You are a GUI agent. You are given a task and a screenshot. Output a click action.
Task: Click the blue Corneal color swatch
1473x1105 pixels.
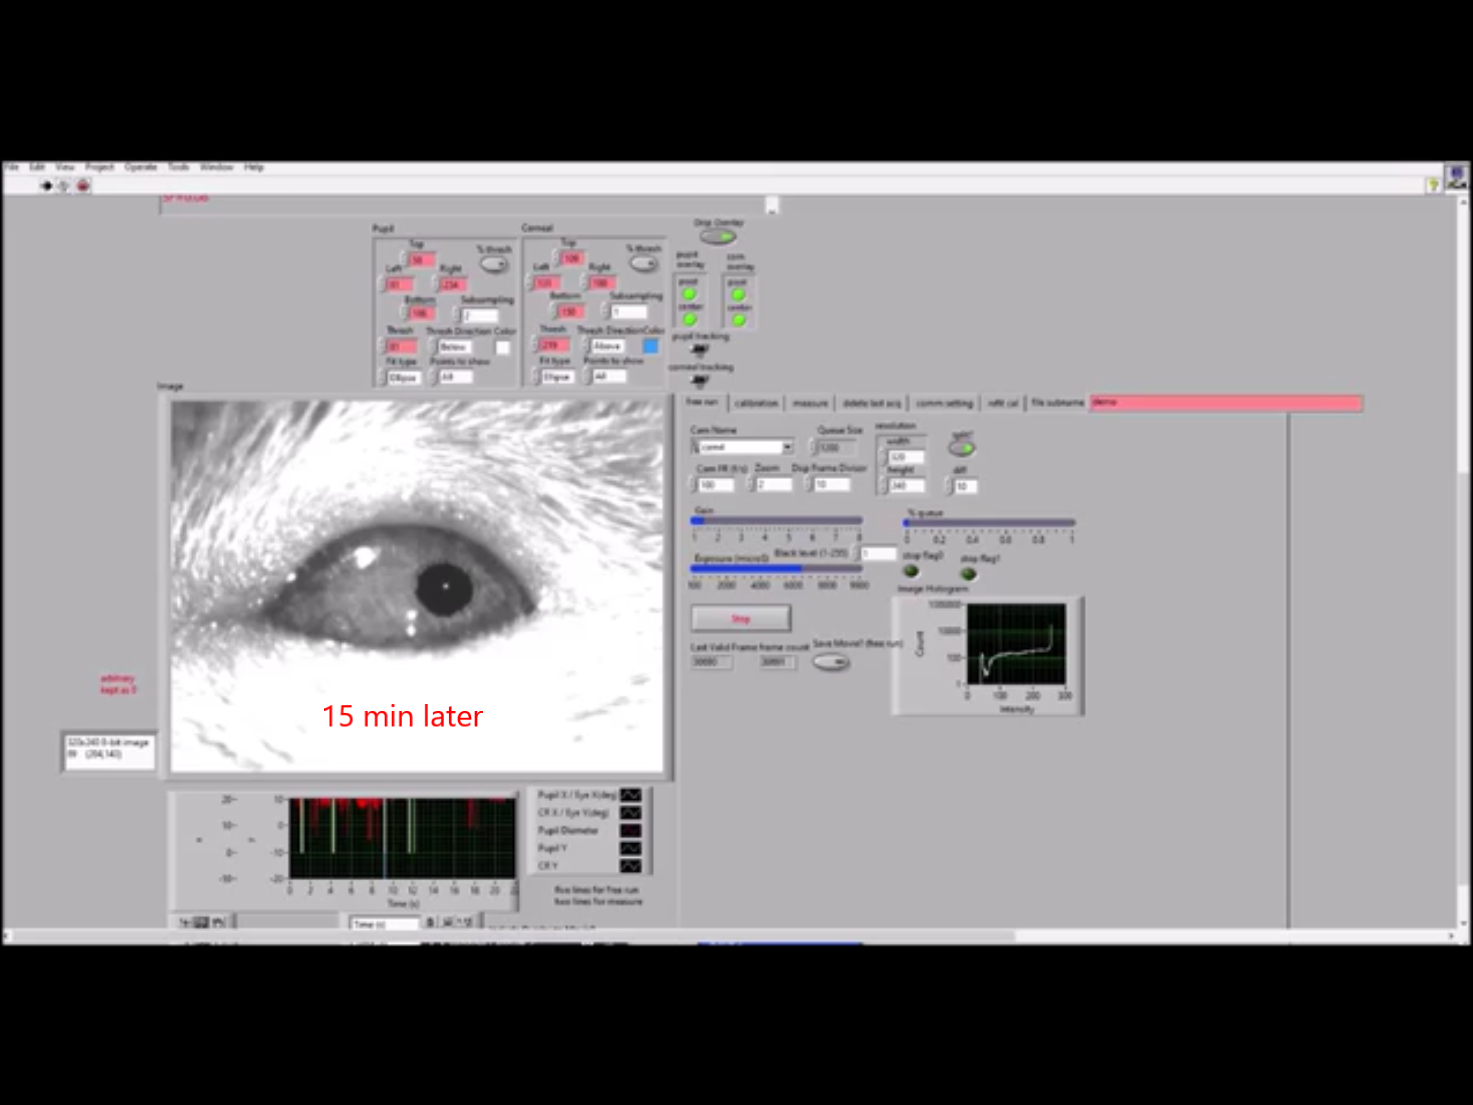650,346
